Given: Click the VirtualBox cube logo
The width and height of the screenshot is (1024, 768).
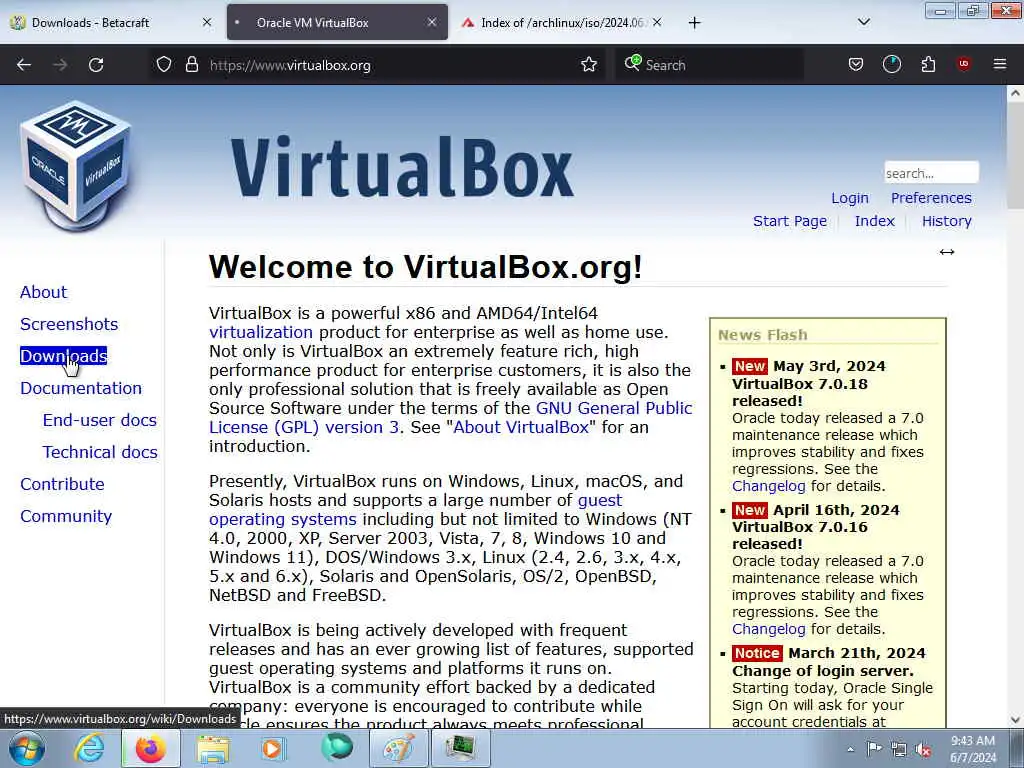Looking at the screenshot, I should pos(77,165).
